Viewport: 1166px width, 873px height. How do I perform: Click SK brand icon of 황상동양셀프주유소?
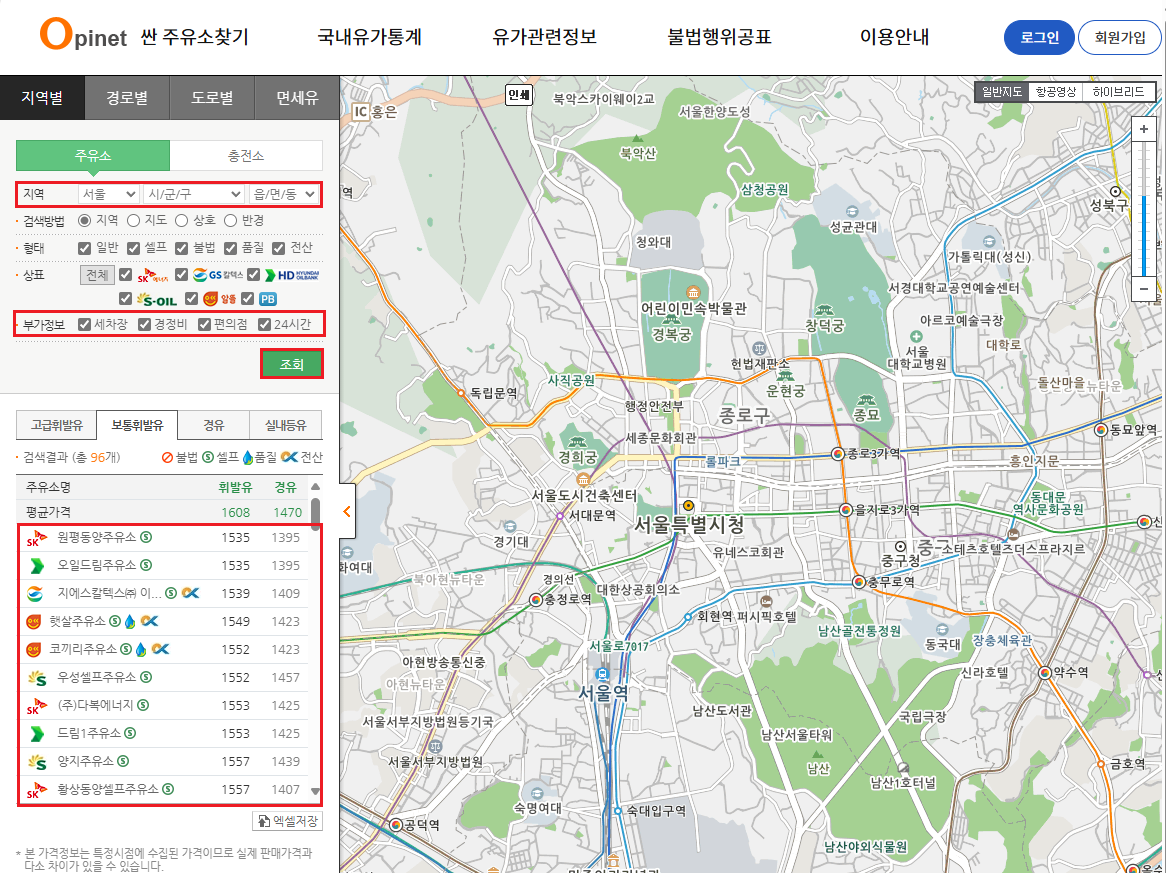coord(36,790)
